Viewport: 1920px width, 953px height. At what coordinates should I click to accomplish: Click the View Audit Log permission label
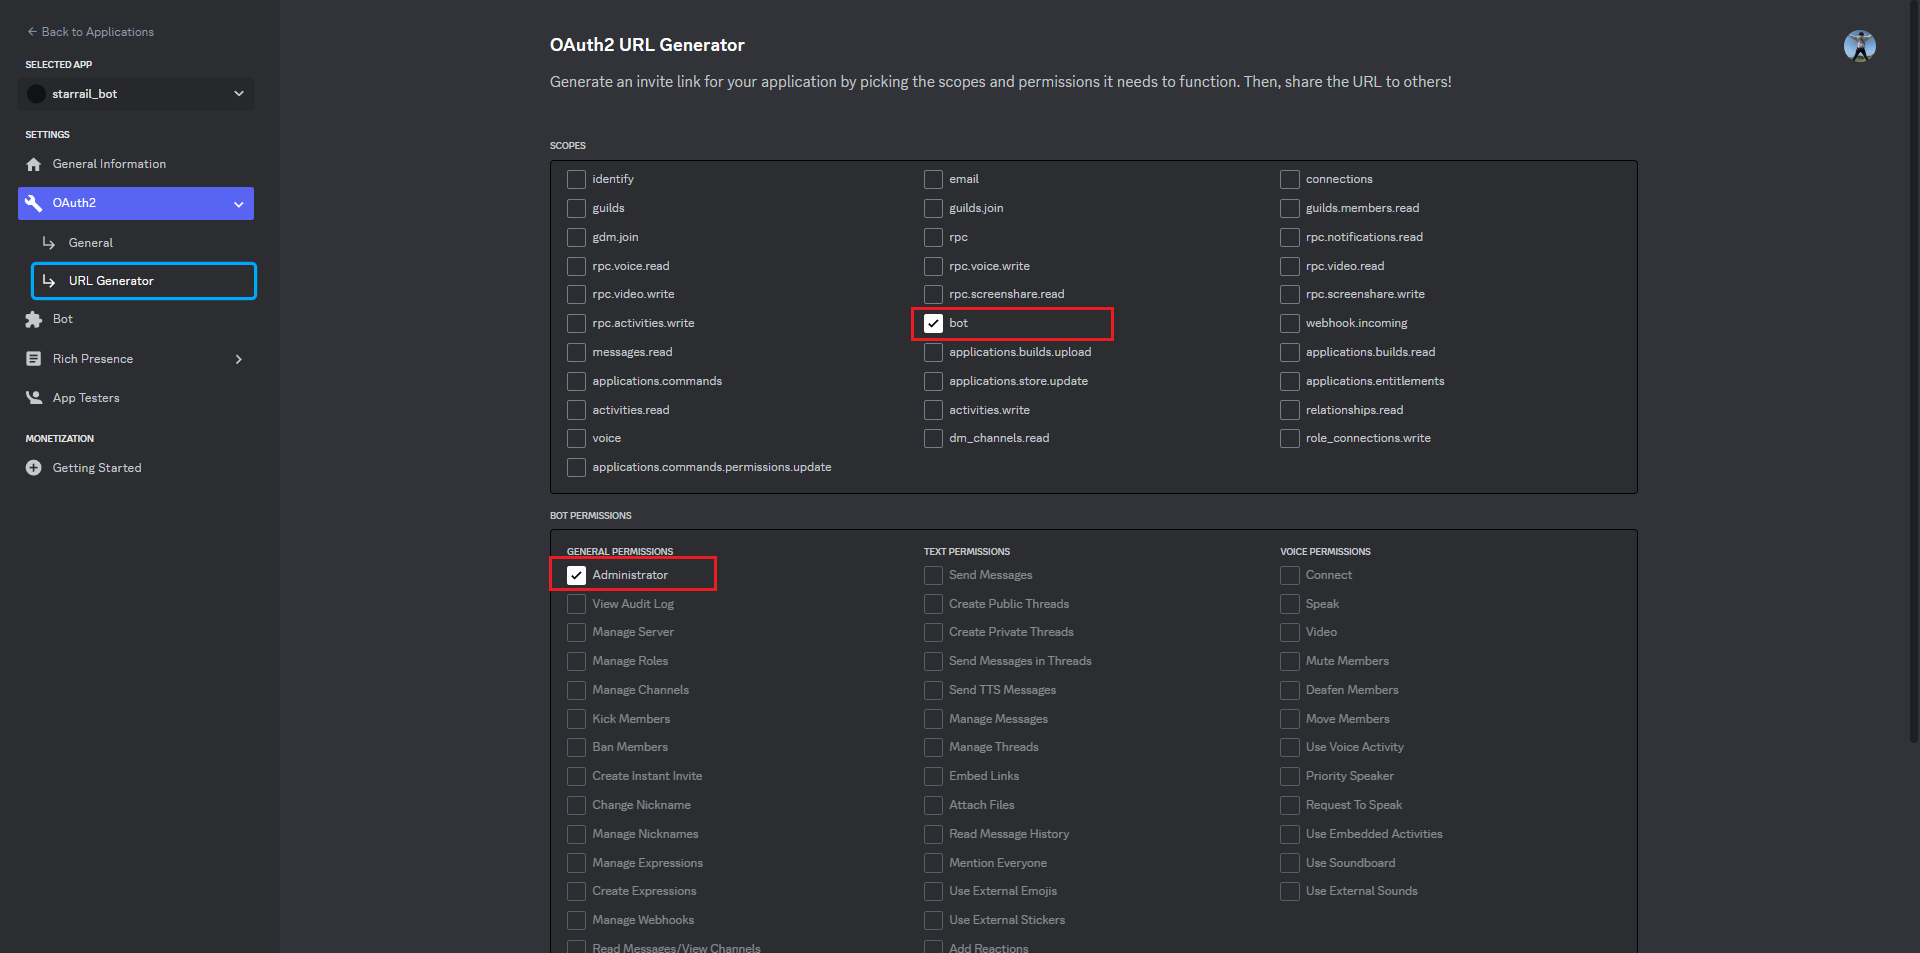(x=633, y=604)
